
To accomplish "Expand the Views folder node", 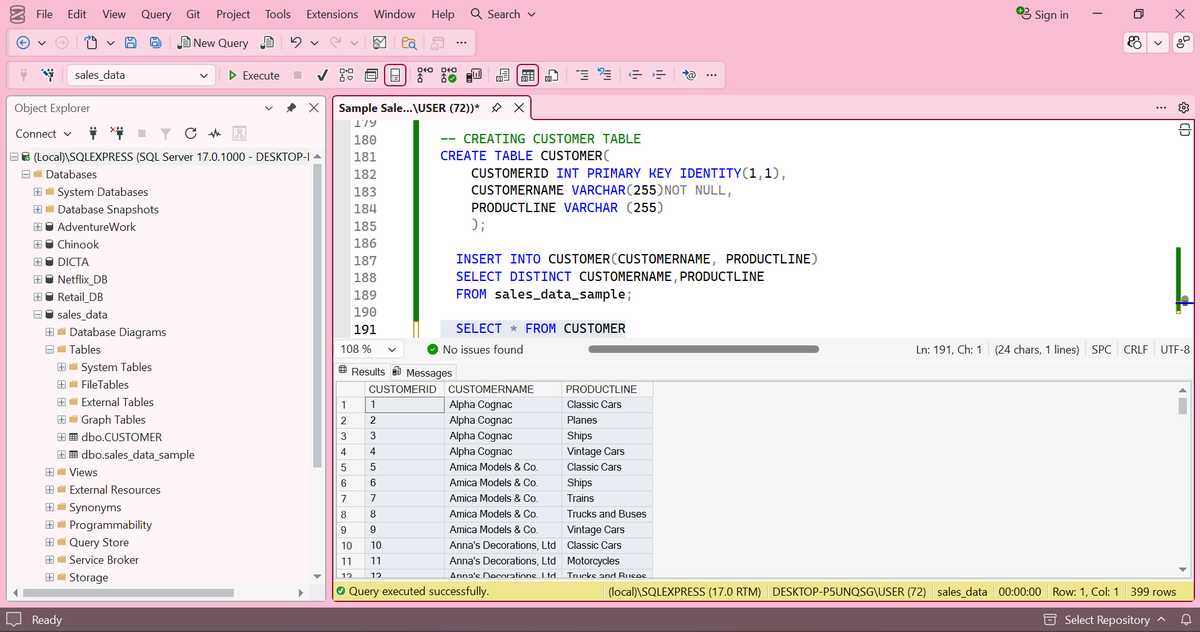I will 50,472.
